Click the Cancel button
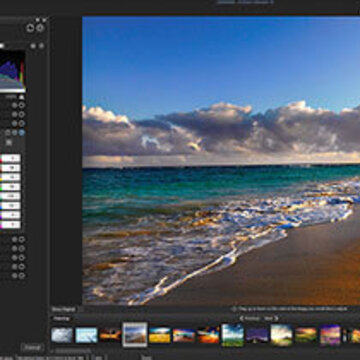The image size is (360, 360). pyautogui.click(x=32, y=348)
